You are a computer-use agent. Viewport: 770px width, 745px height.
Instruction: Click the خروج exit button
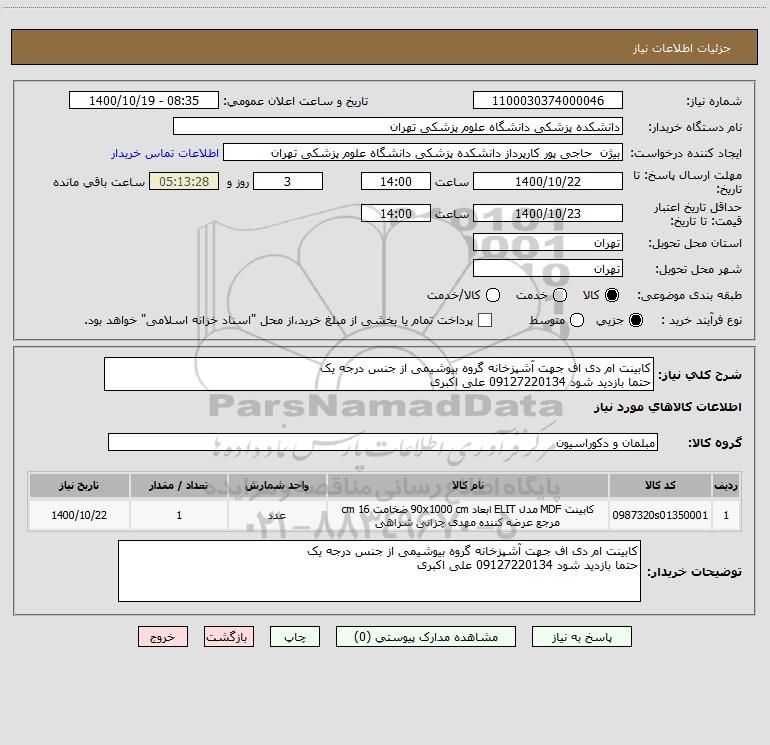(163, 637)
